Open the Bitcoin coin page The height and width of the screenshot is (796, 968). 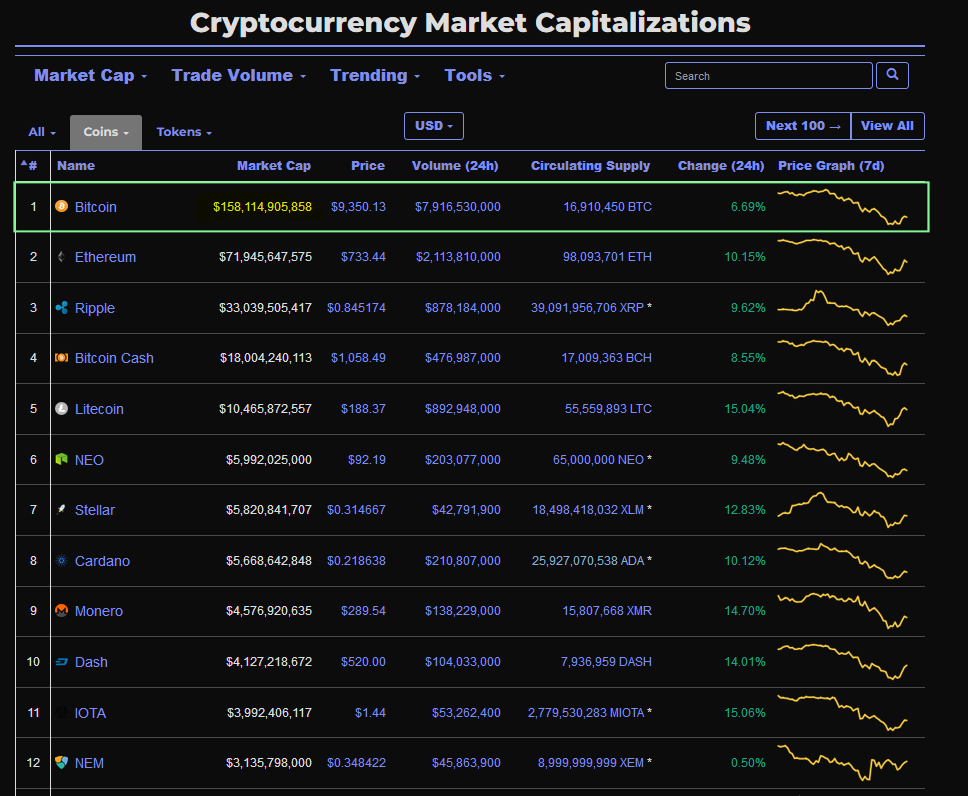coord(96,207)
